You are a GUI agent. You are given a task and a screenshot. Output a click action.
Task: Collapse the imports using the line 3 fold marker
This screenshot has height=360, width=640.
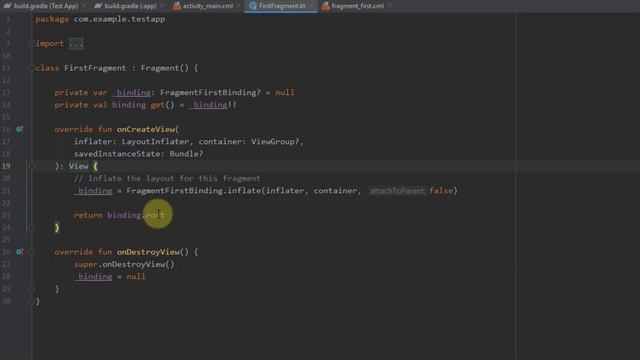31,44
